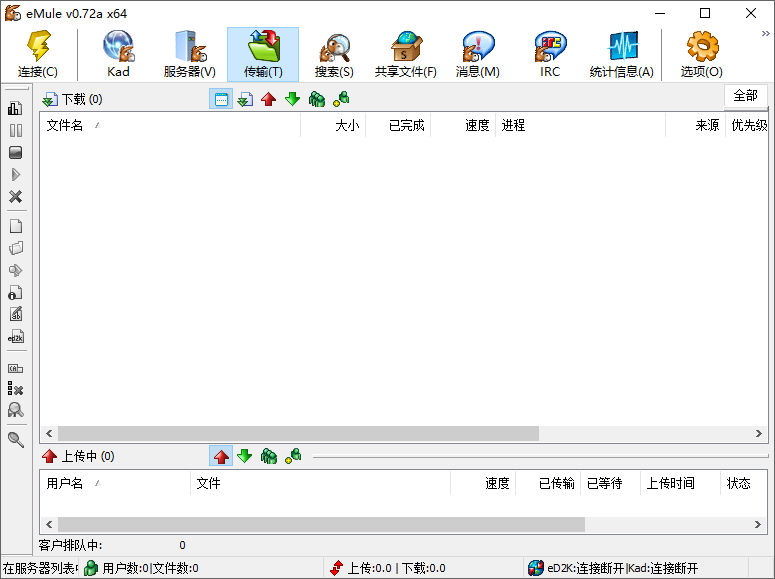
Task: Click upload list right scroll arrow
Action: 758,525
